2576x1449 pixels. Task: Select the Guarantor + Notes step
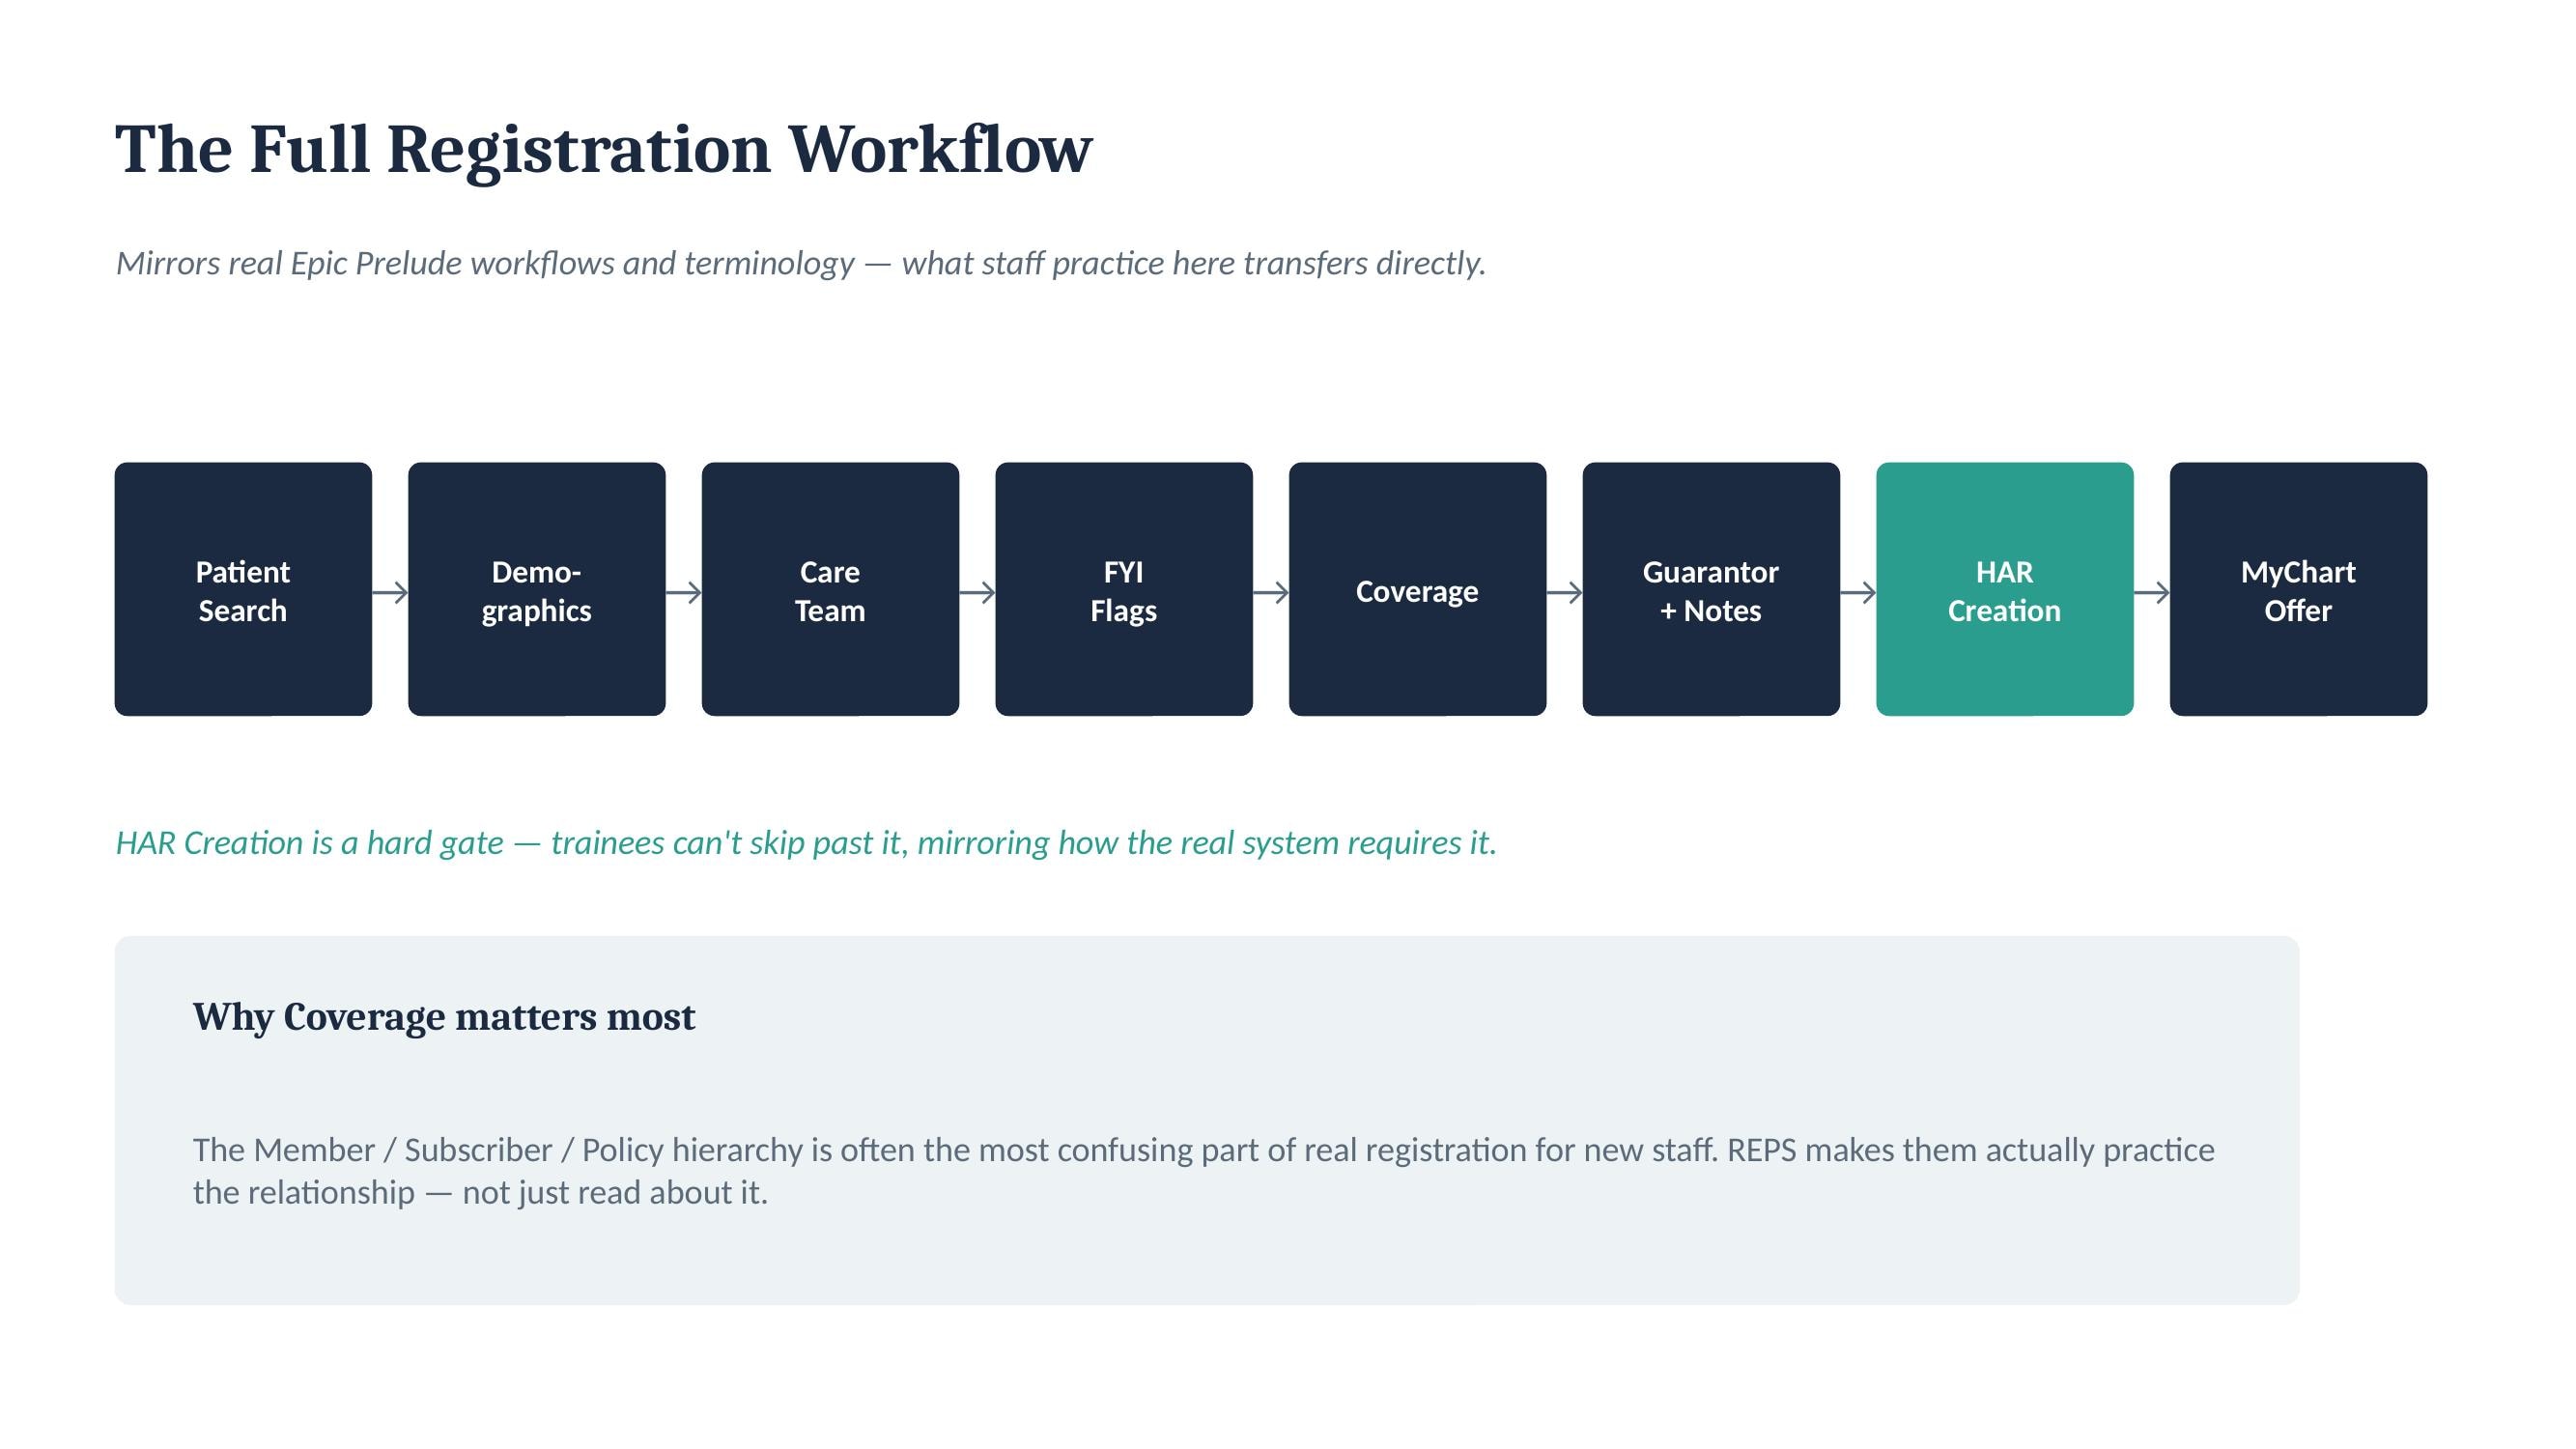pyautogui.click(x=1711, y=589)
